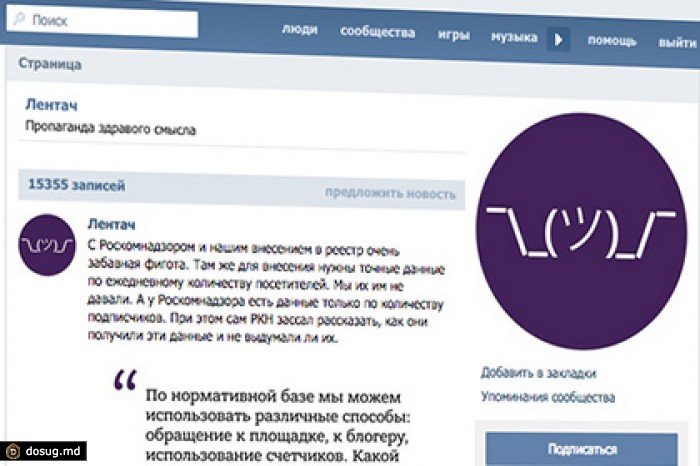This screenshot has height=466, width=700.
Task: Open the сообщества menu item
Action: click(377, 32)
